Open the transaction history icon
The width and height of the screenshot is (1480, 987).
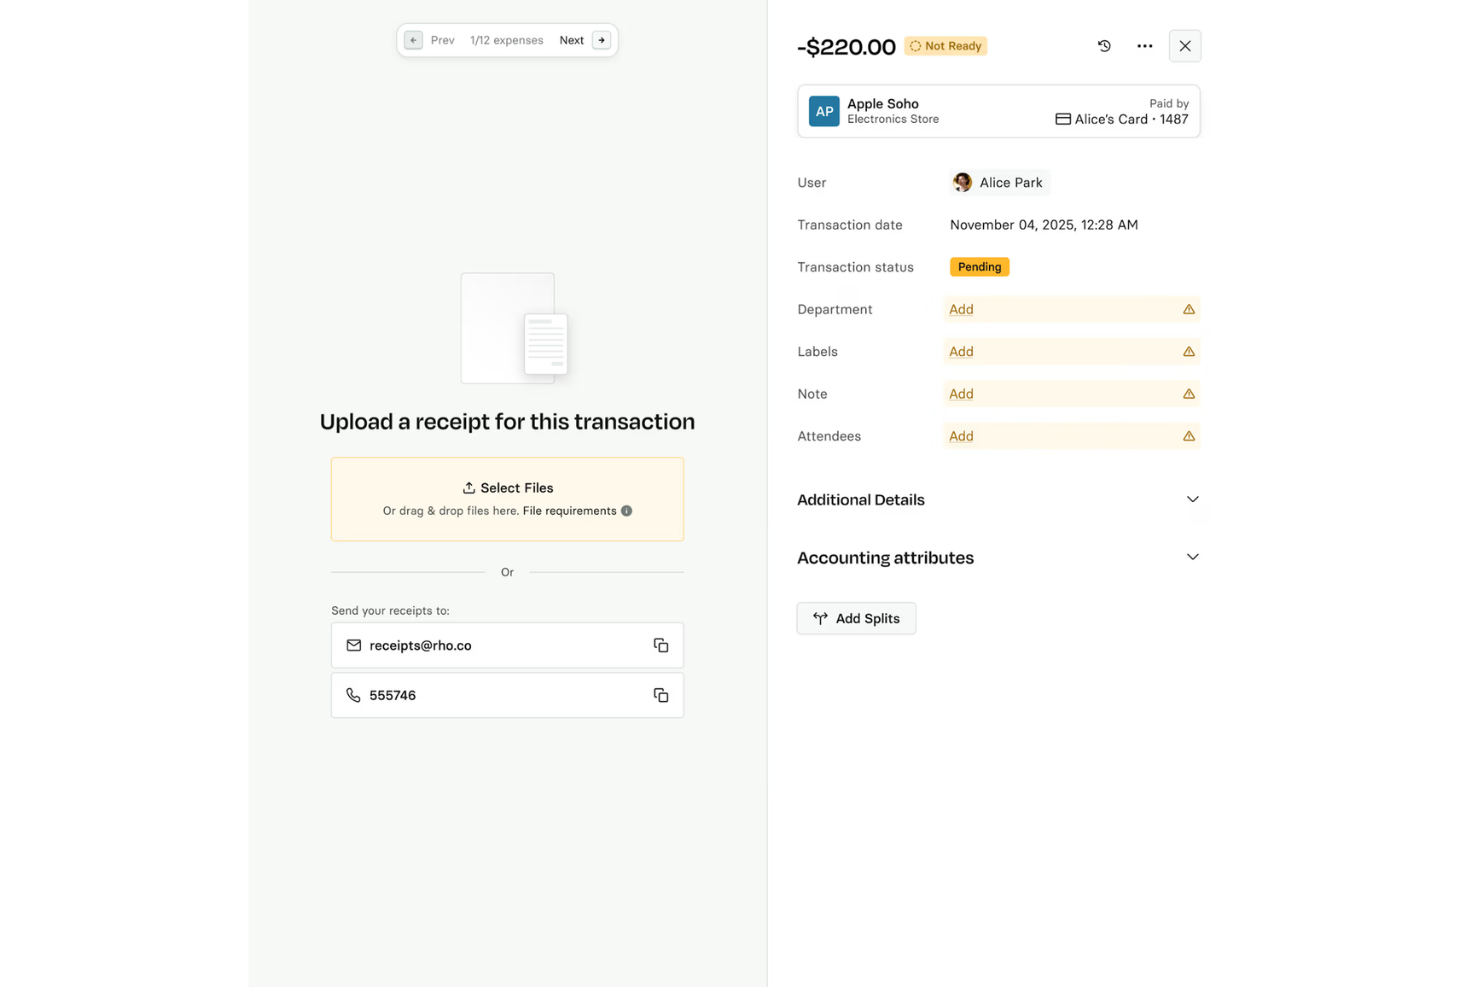coord(1104,46)
